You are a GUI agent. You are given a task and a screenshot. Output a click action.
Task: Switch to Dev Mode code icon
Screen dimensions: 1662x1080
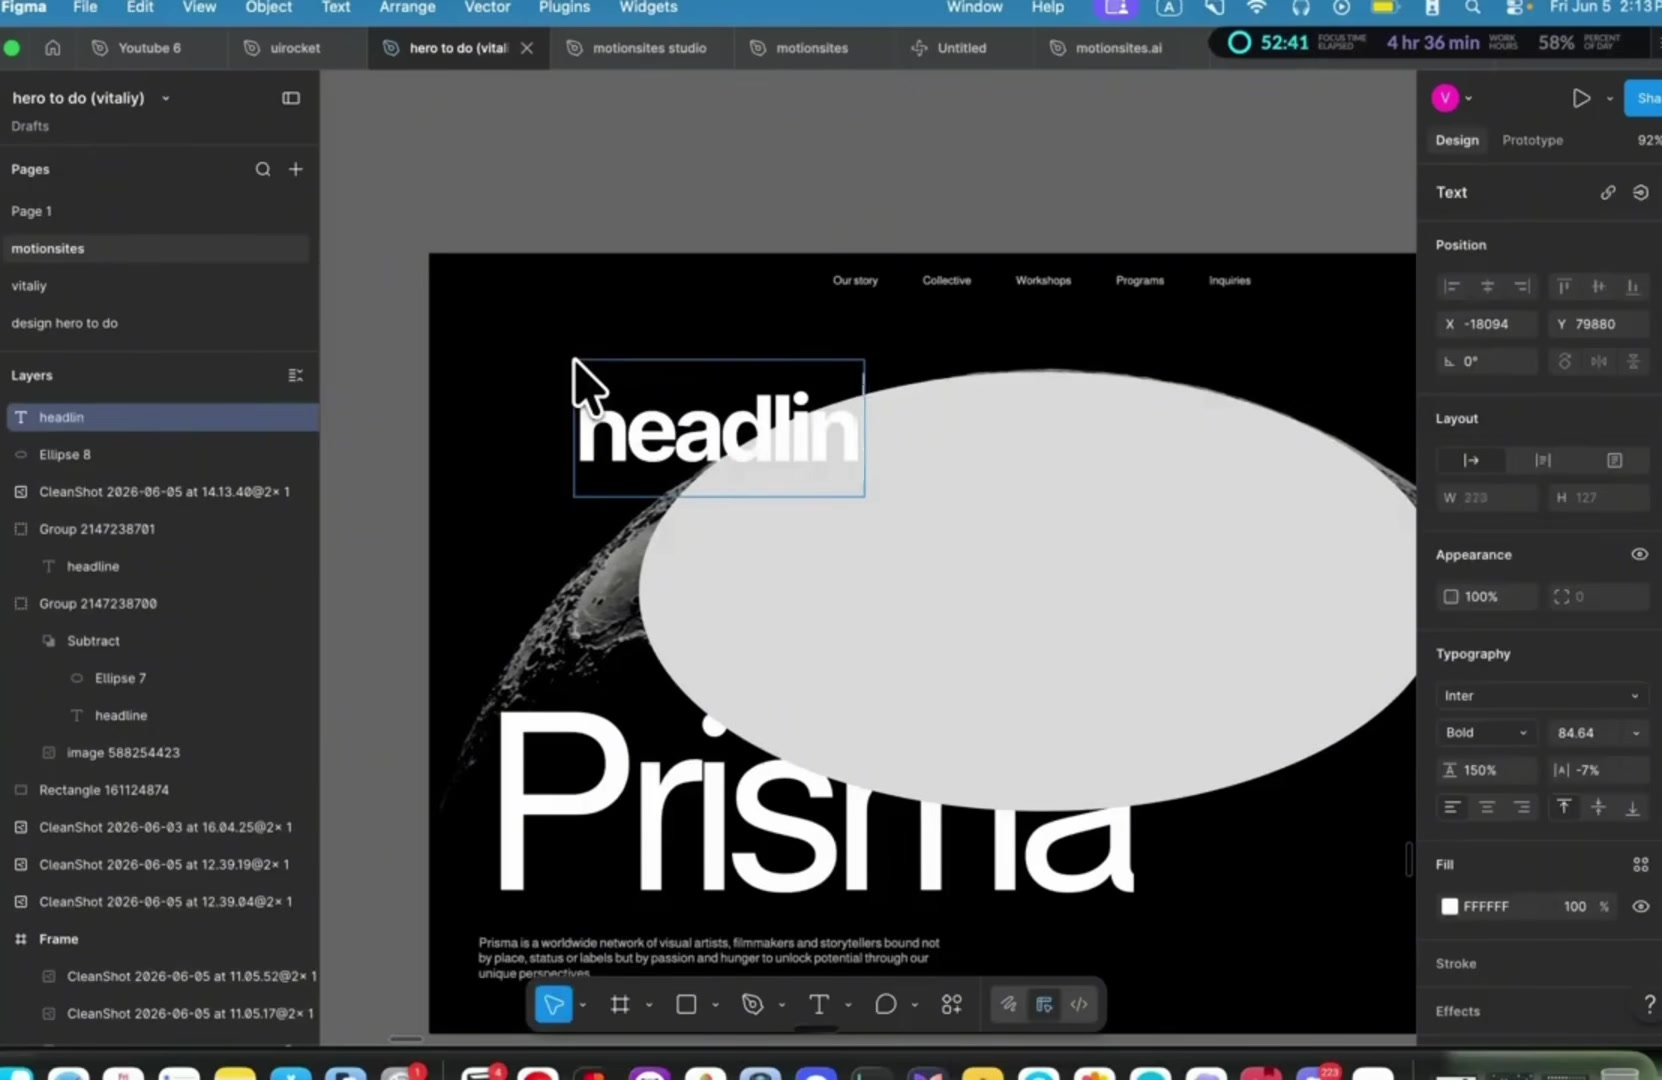pos(1079,1004)
